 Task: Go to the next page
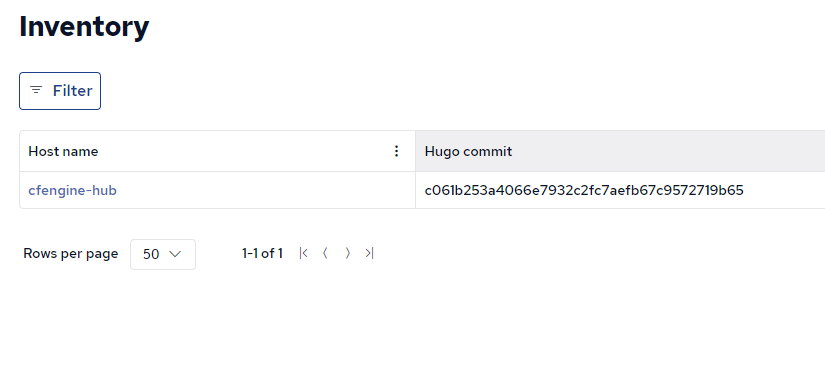coord(347,253)
